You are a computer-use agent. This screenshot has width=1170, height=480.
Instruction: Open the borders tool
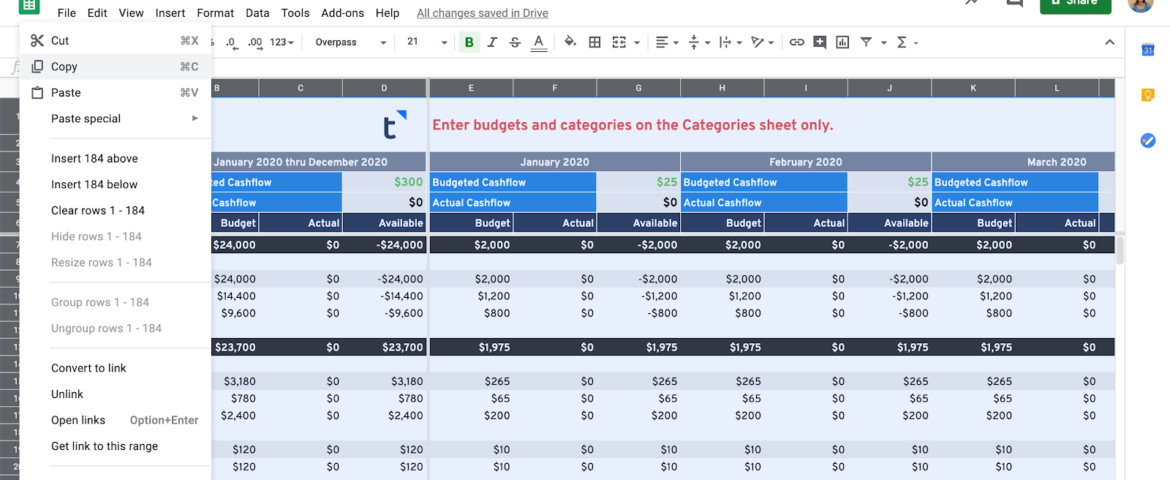pos(595,43)
